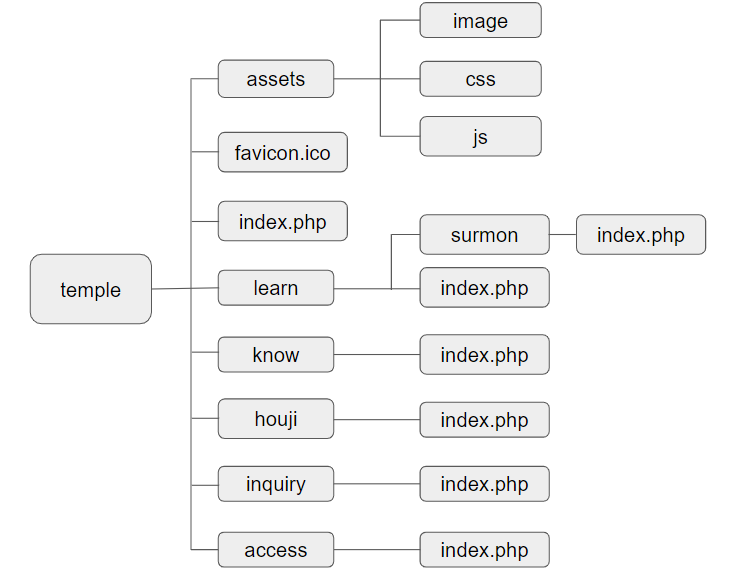Click the temple root node
The height and width of the screenshot is (574, 735).
click(x=91, y=289)
